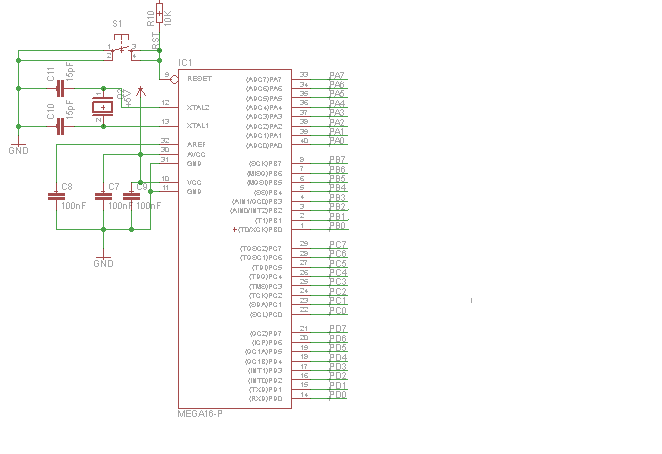Click the C7 capacitor name label
The width and height of the screenshot is (662, 454).
[114, 187]
